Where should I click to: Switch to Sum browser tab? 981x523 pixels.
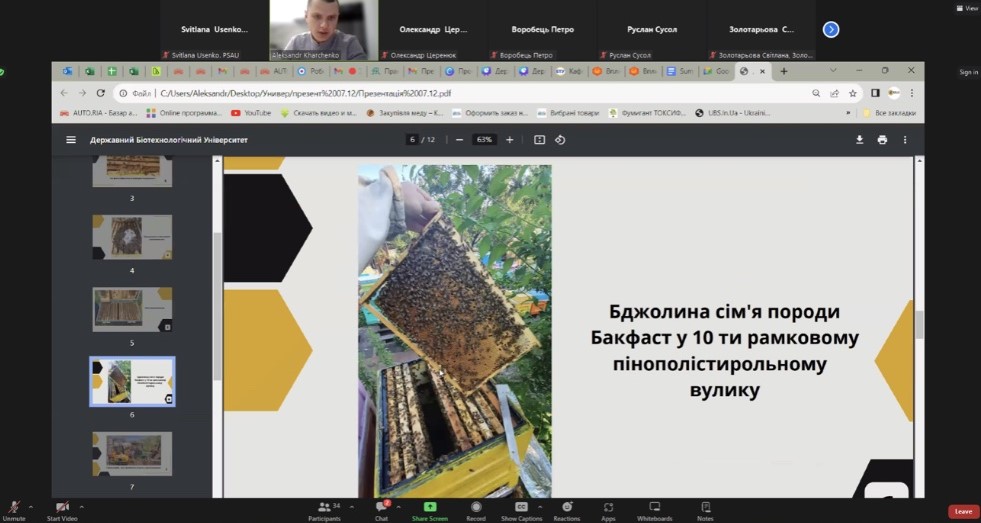point(680,71)
